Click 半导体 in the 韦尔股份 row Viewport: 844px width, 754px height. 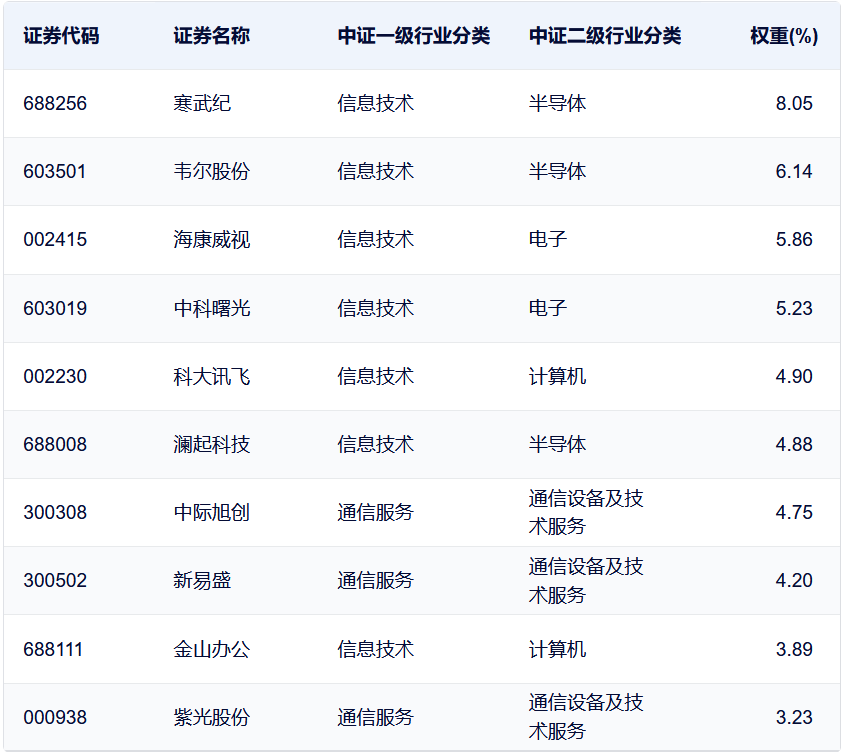pos(557,172)
